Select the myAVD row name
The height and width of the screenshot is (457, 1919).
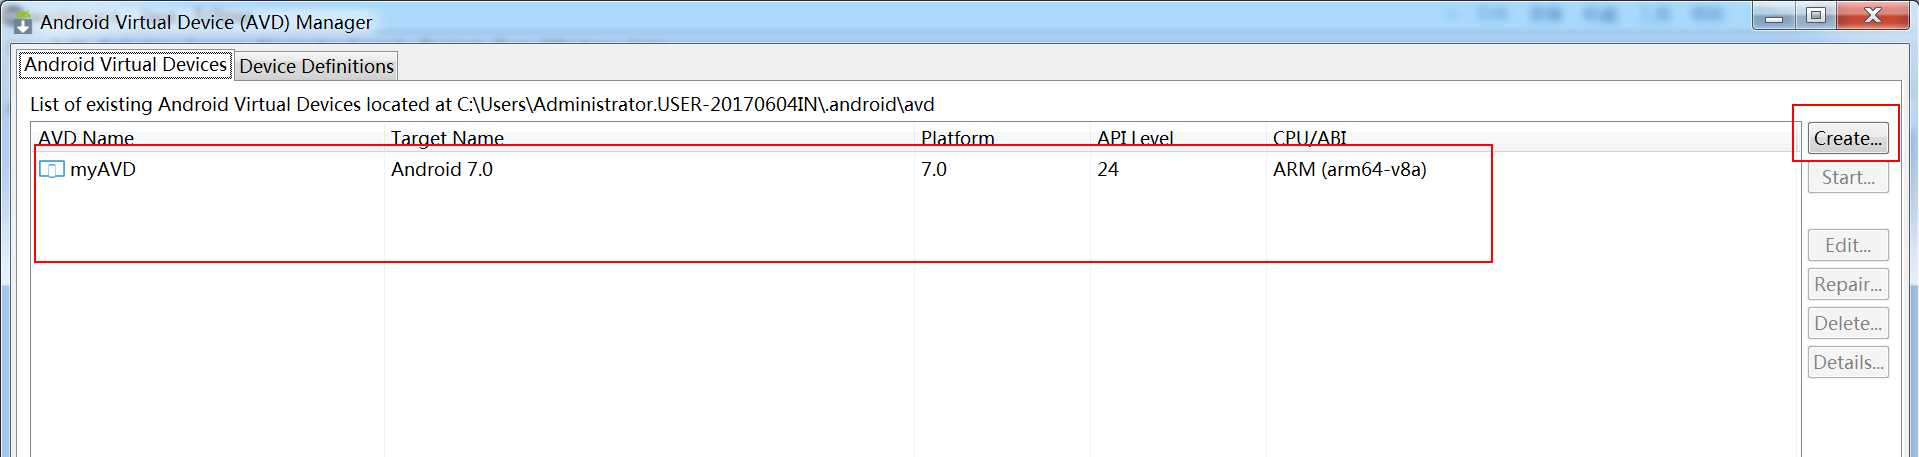coord(102,169)
